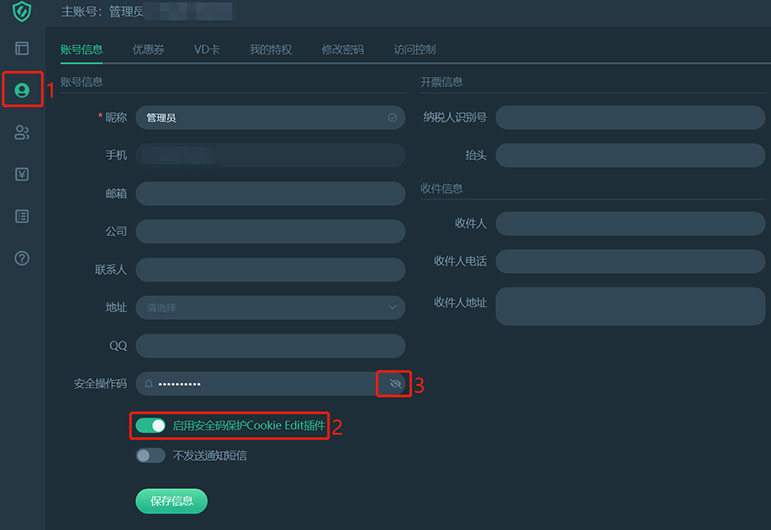Go to the 访问控制 tab
Viewport: 771px width, 530px height.
[414, 49]
